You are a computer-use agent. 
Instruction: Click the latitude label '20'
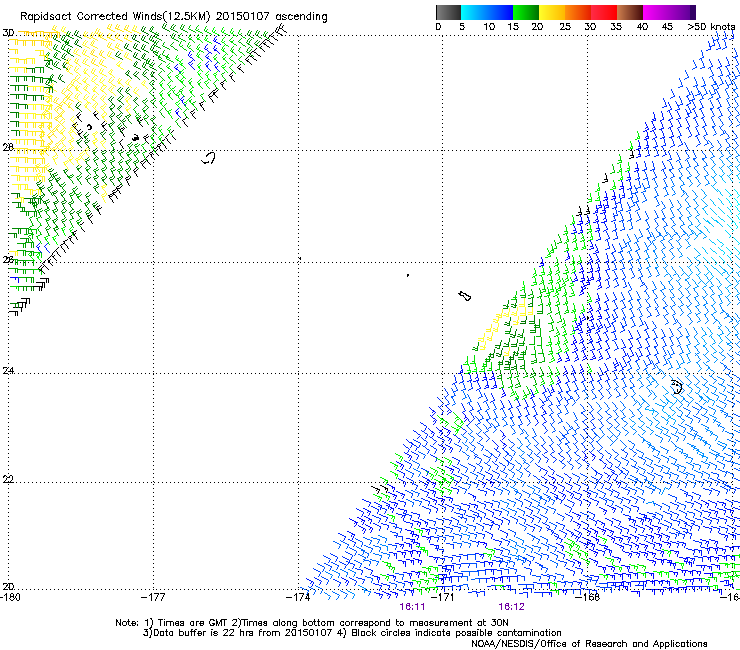pos(8,586)
